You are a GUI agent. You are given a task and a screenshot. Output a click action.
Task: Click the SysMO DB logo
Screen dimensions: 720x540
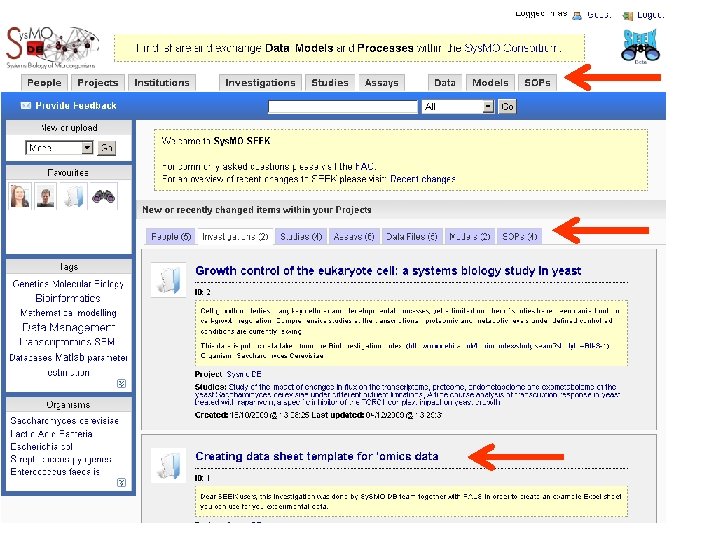point(52,47)
